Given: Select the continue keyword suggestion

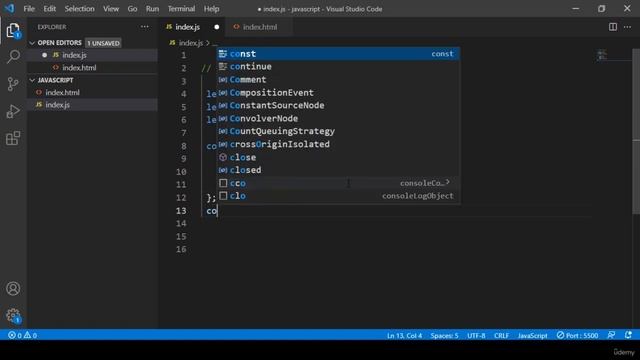Looking at the screenshot, I should click(338, 67).
